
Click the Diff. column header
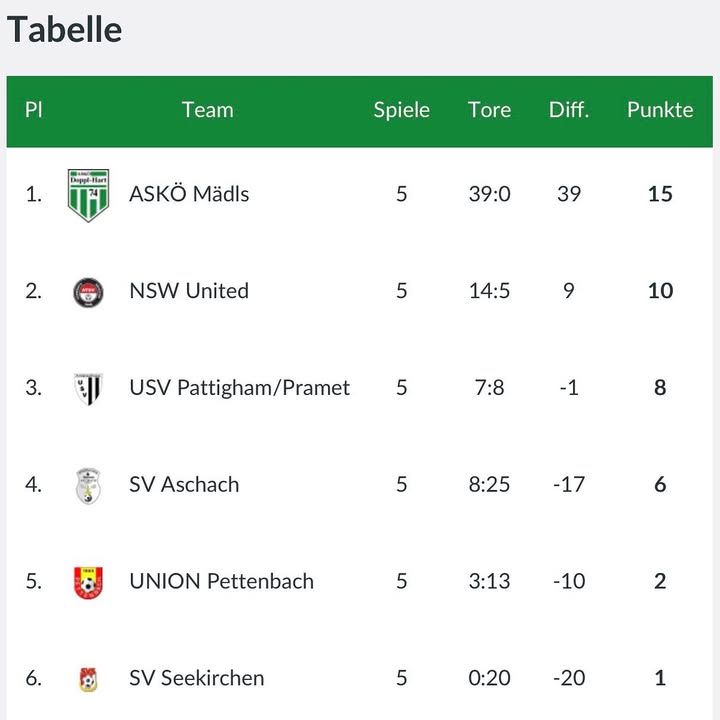pyautogui.click(x=569, y=110)
